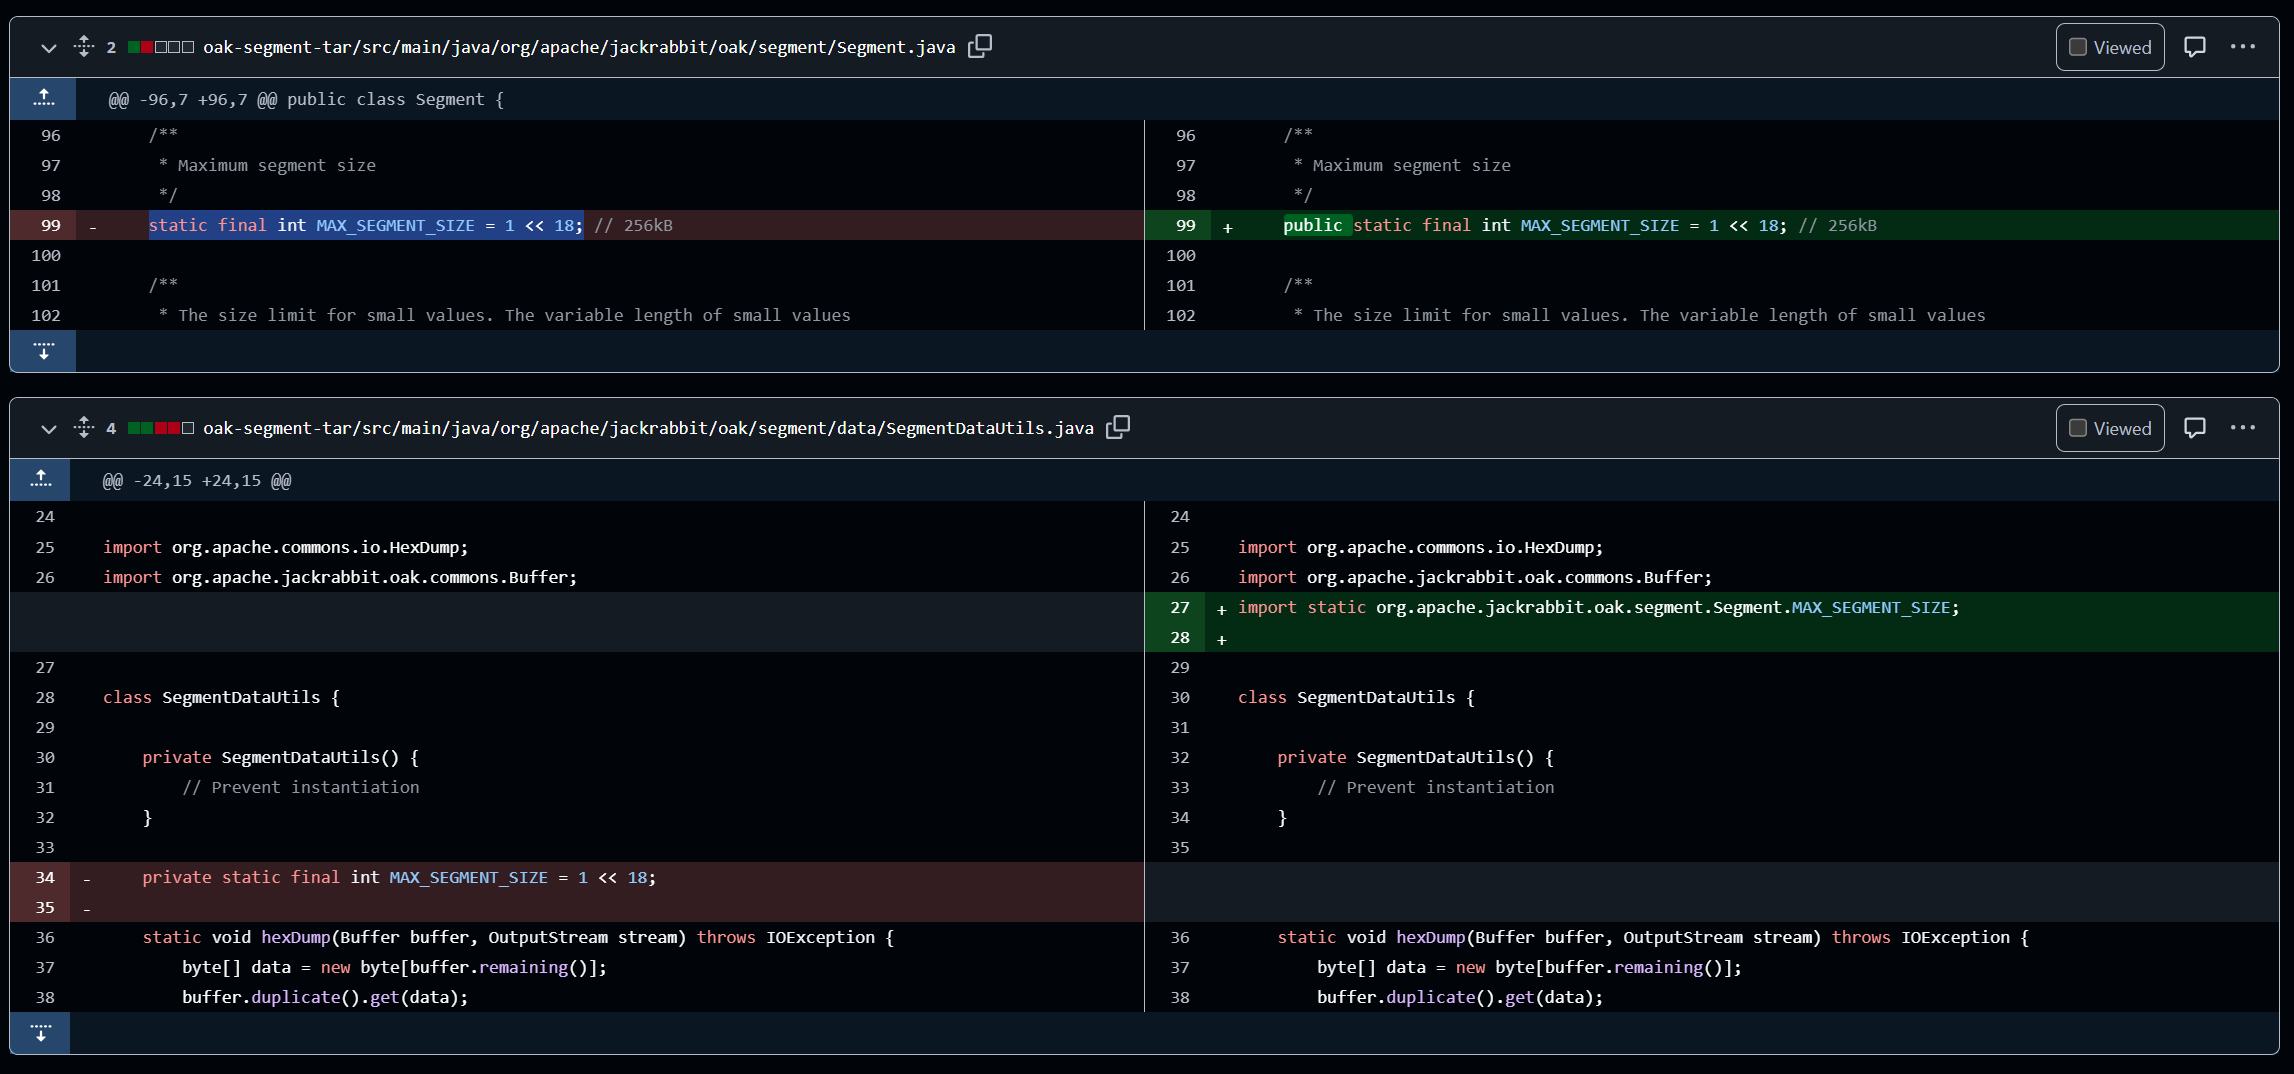
Task: Open more options menu for Segment.java
Action: (2243, 46)
